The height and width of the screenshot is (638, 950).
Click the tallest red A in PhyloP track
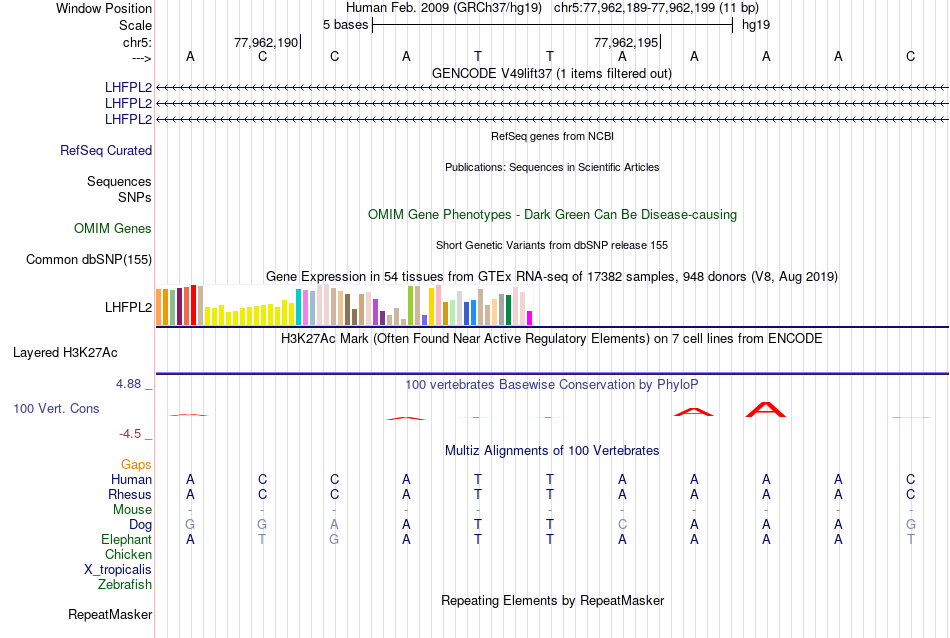[766, 409]
